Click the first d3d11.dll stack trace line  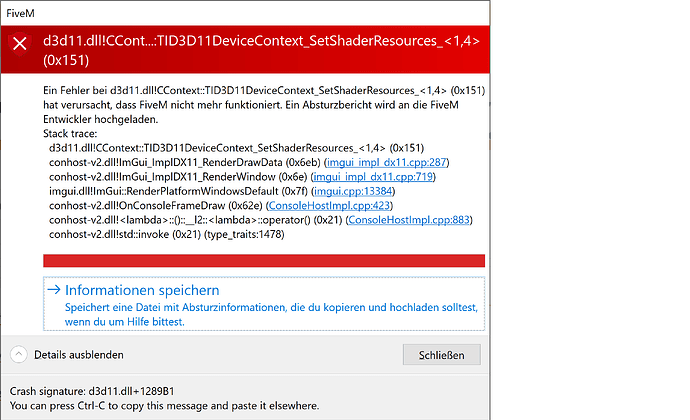[236, 148]
